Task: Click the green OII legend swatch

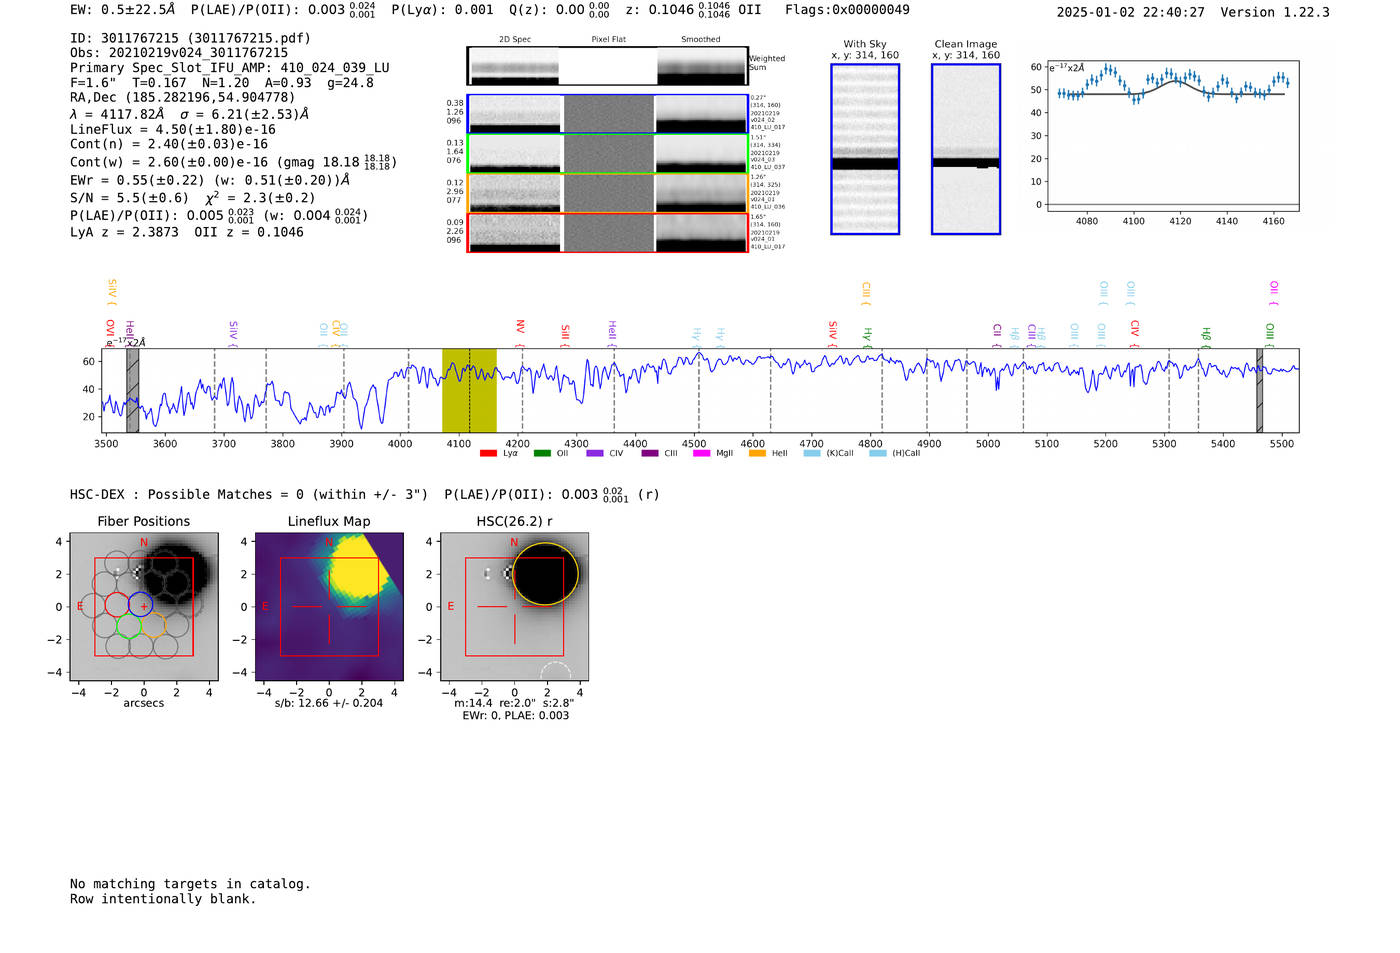Action: click(x=541, y=453)
